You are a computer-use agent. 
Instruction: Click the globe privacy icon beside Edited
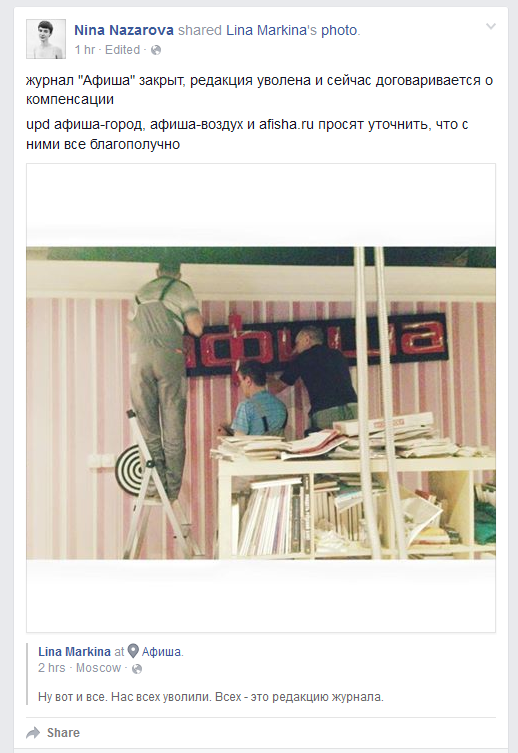(156, 50)
